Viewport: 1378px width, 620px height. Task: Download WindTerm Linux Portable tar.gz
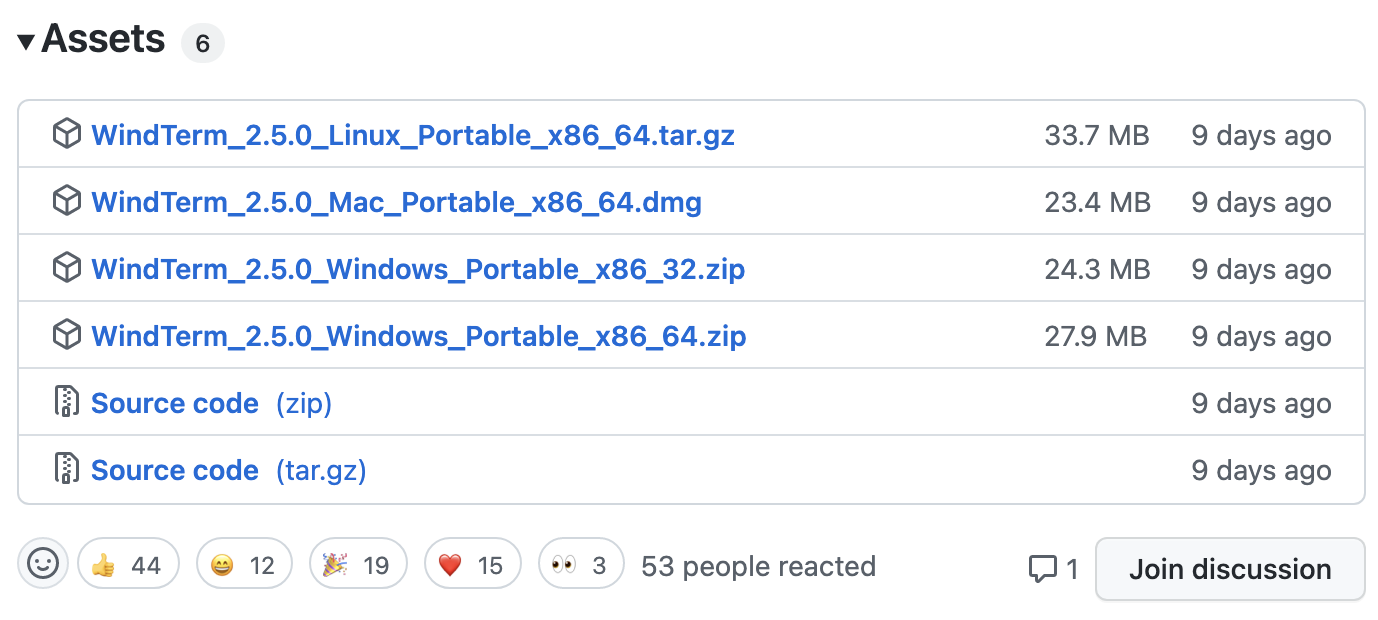(x=412, y=135)
